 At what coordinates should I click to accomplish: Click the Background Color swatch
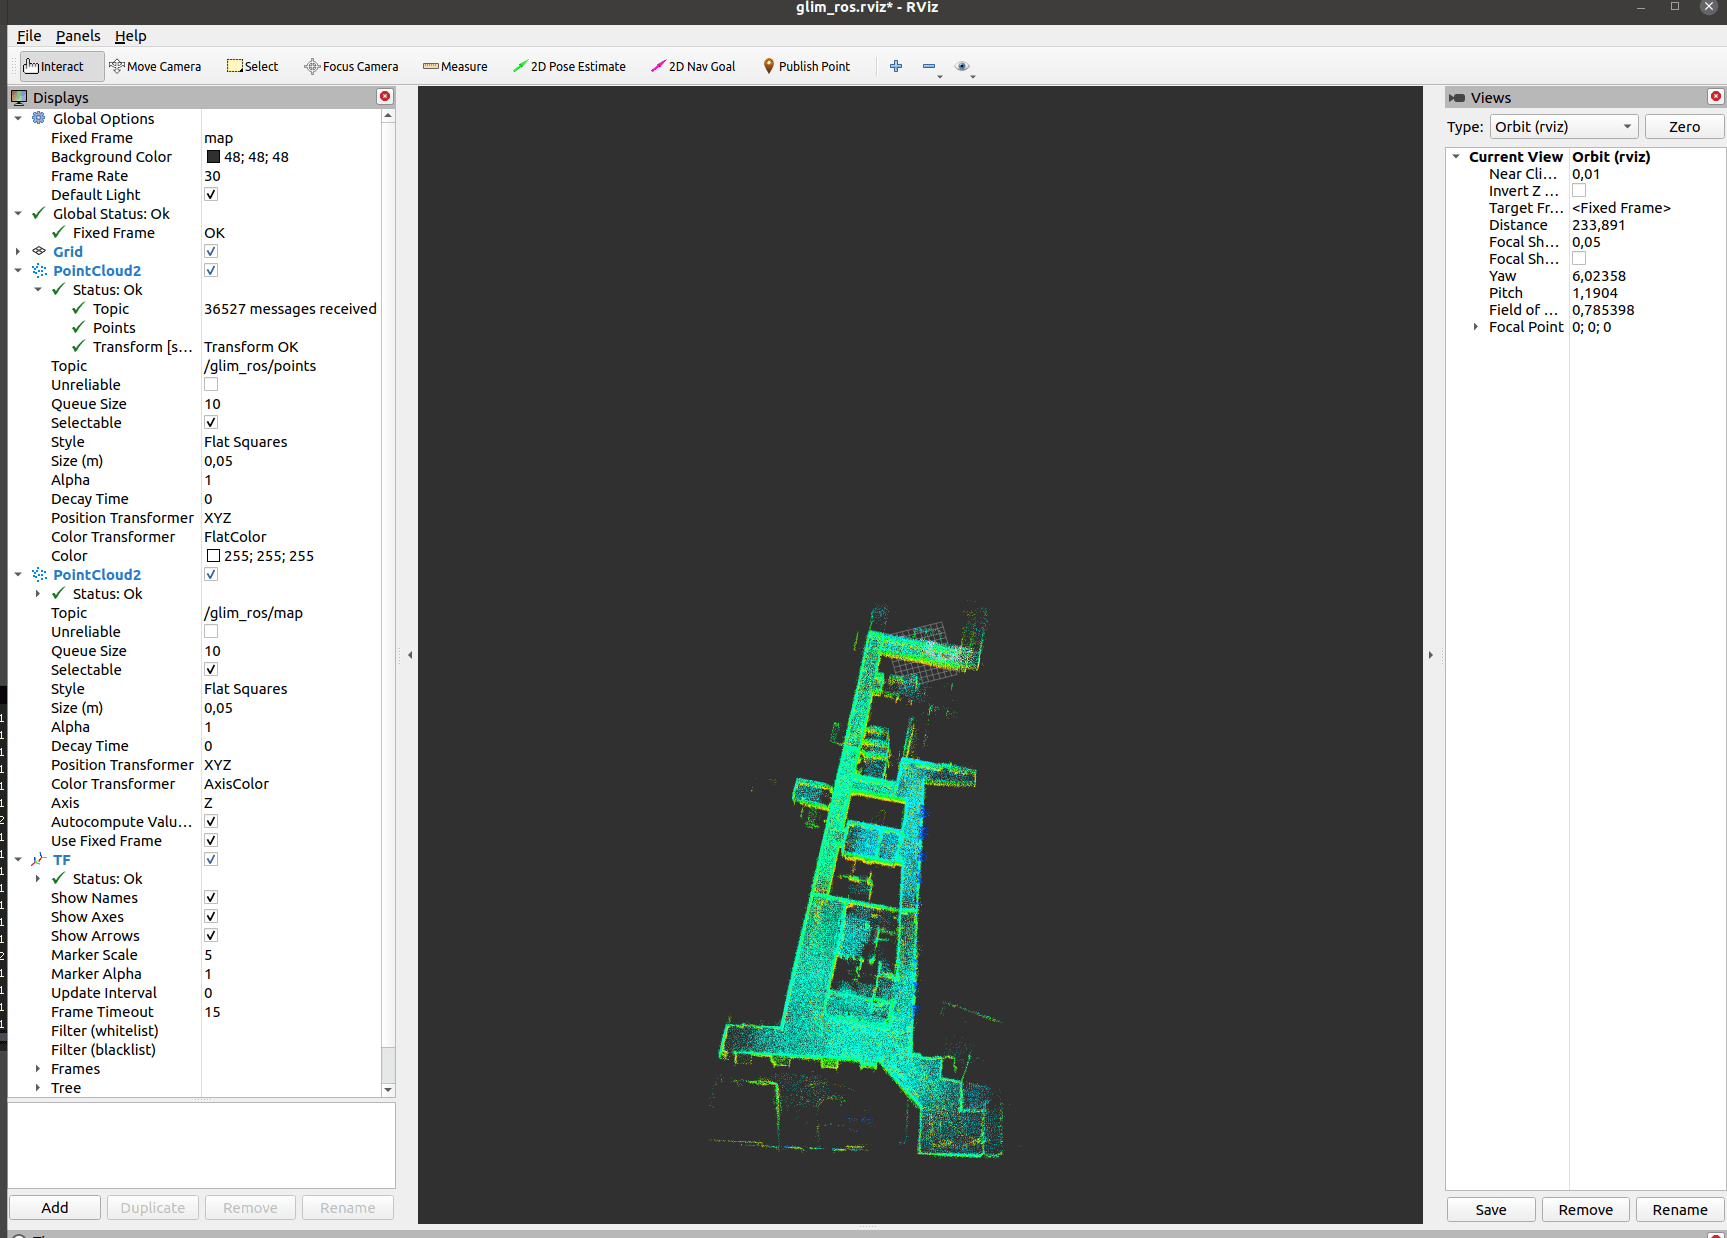pyautogui.click(x=213, y=157)
